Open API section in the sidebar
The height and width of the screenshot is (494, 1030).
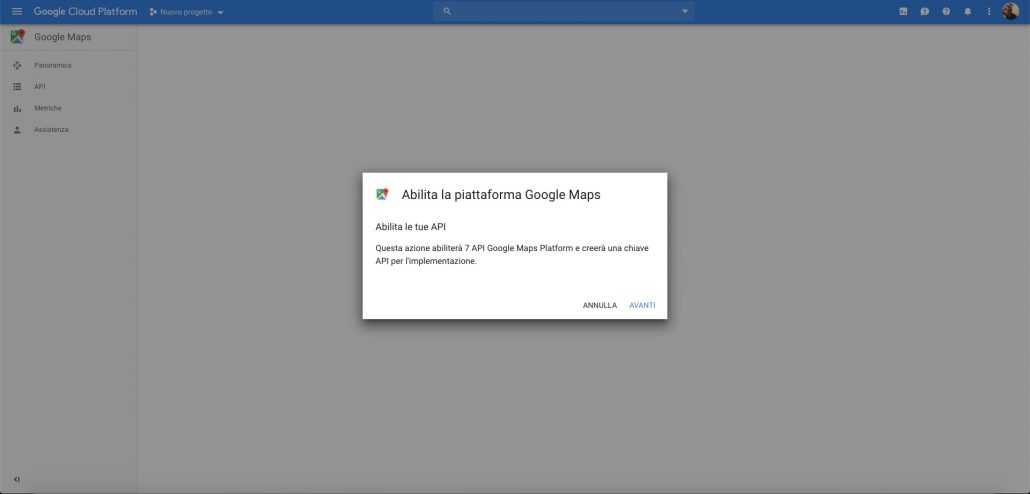pos(39,87)
